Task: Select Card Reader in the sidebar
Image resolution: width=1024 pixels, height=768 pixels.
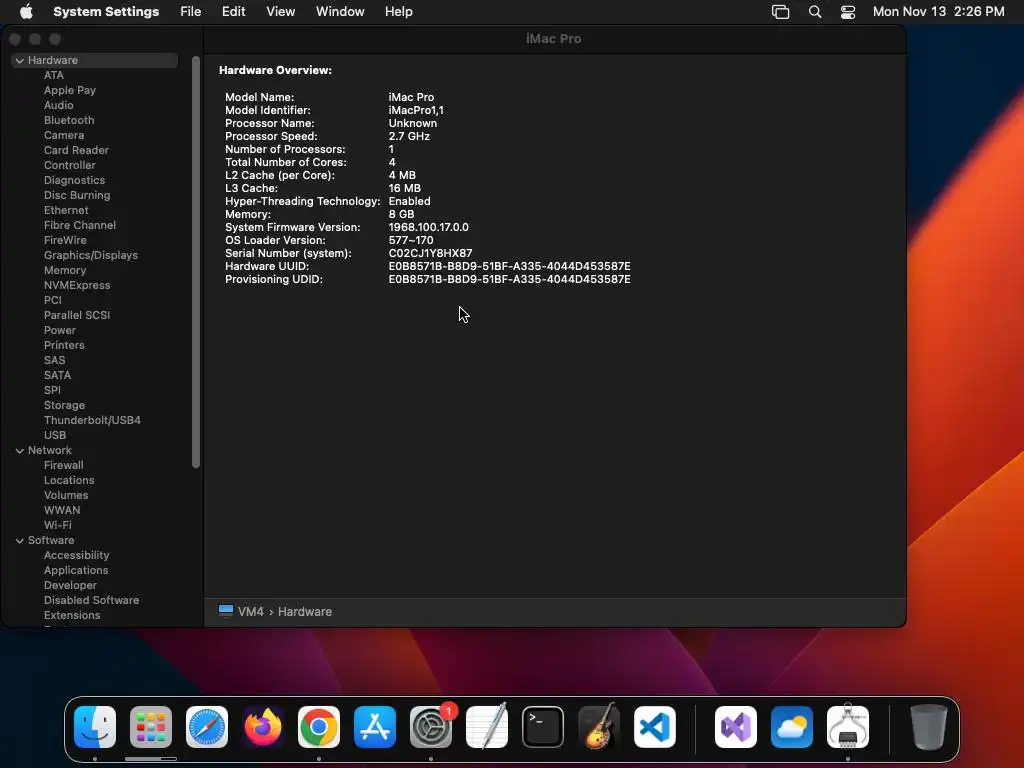Action: (76, 150)
